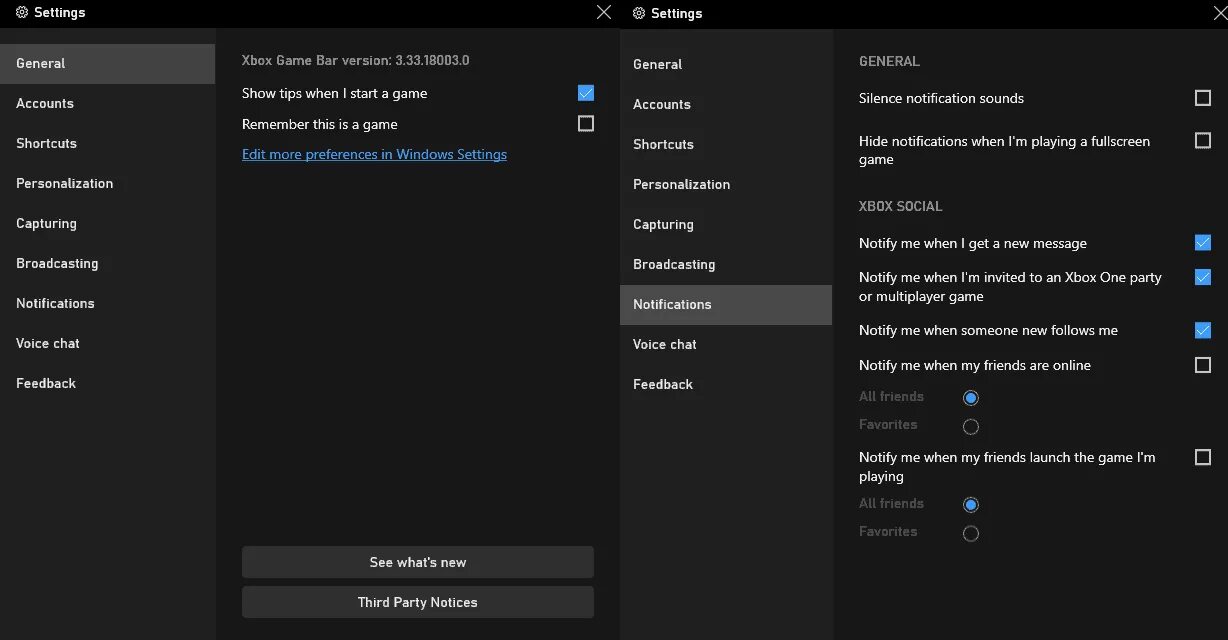Select All friends radio under friends launch game
This screenshot has height=640, width=1228.
970,505
